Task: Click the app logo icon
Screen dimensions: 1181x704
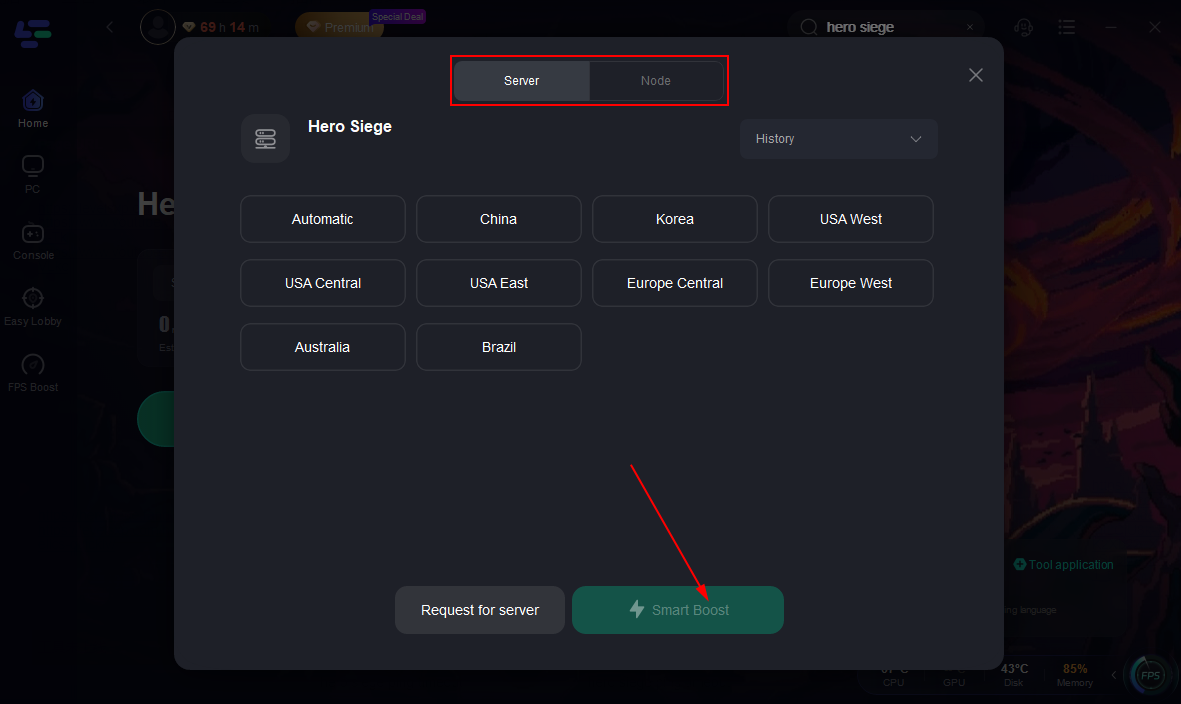Action: pyautogui.click(x=33, y=33)
